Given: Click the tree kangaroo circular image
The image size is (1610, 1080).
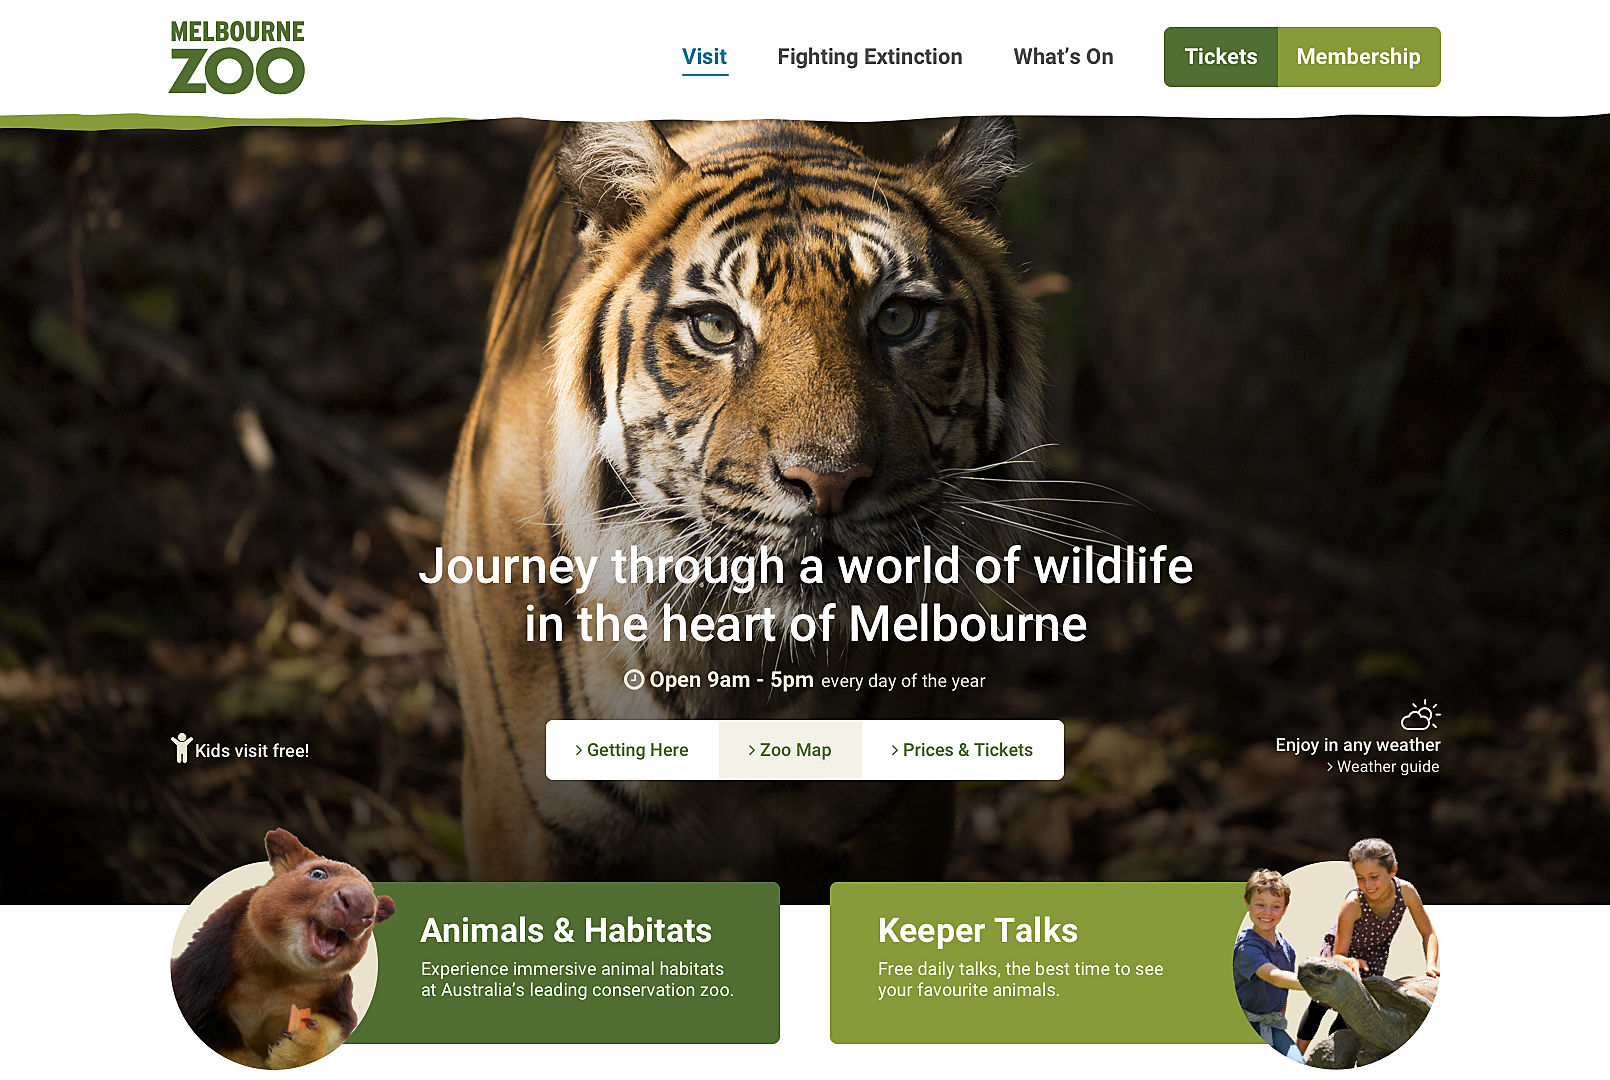Looking at the screenshot, I should click(x=277, y=950).
